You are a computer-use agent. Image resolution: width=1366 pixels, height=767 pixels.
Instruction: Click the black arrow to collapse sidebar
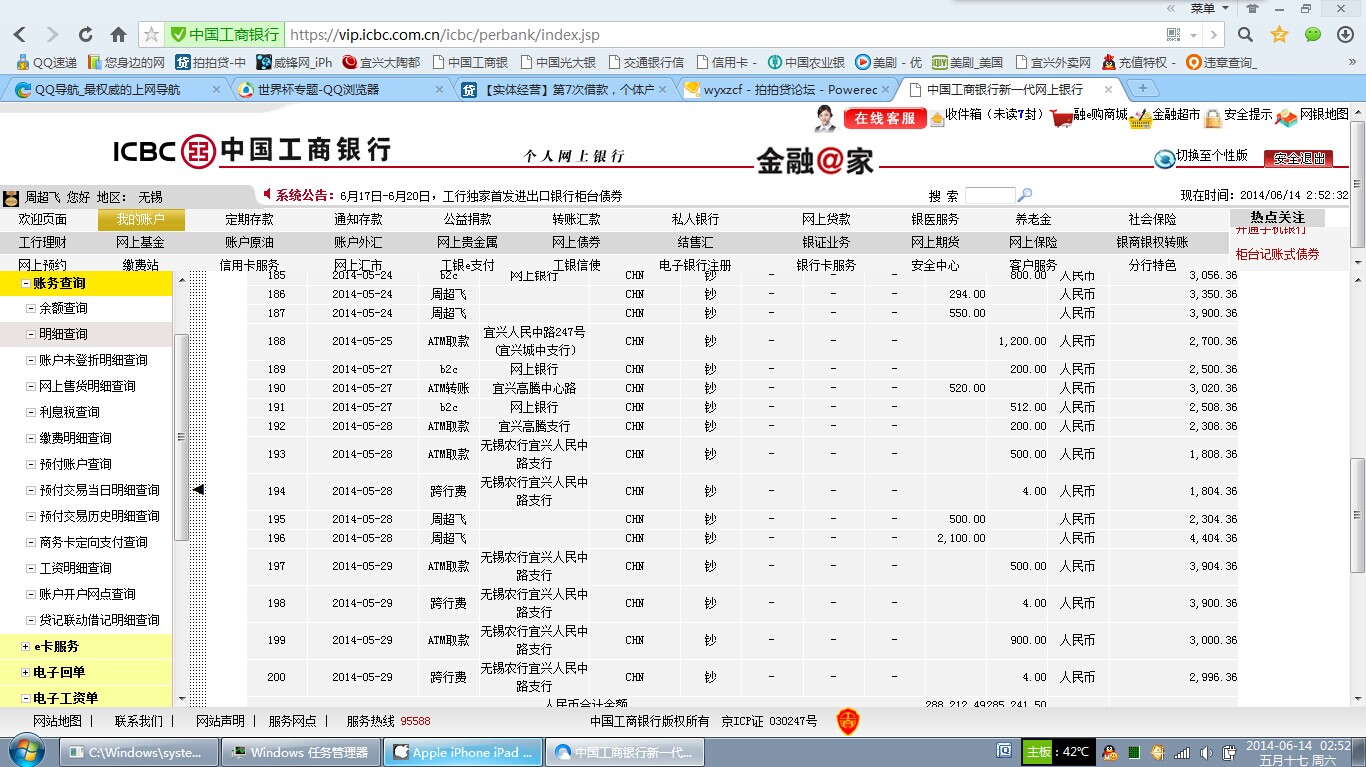tap(198, 490)
